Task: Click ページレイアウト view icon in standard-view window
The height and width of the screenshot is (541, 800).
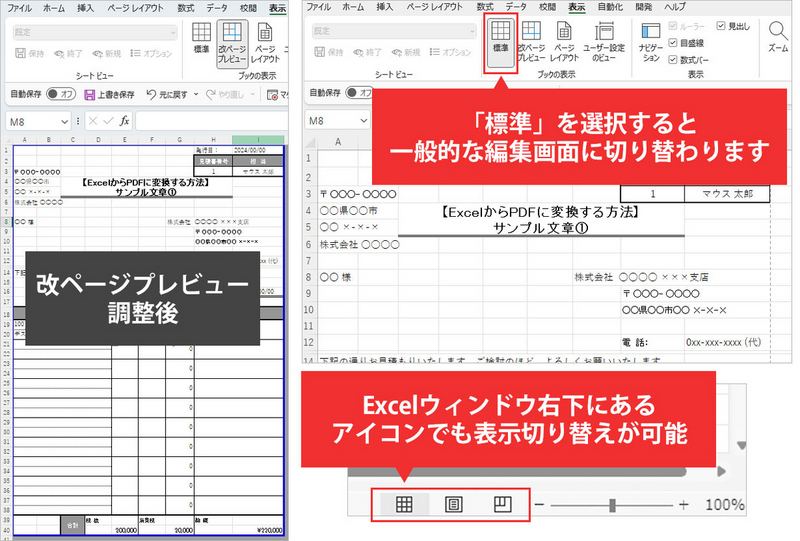Action: pos(564,42)
